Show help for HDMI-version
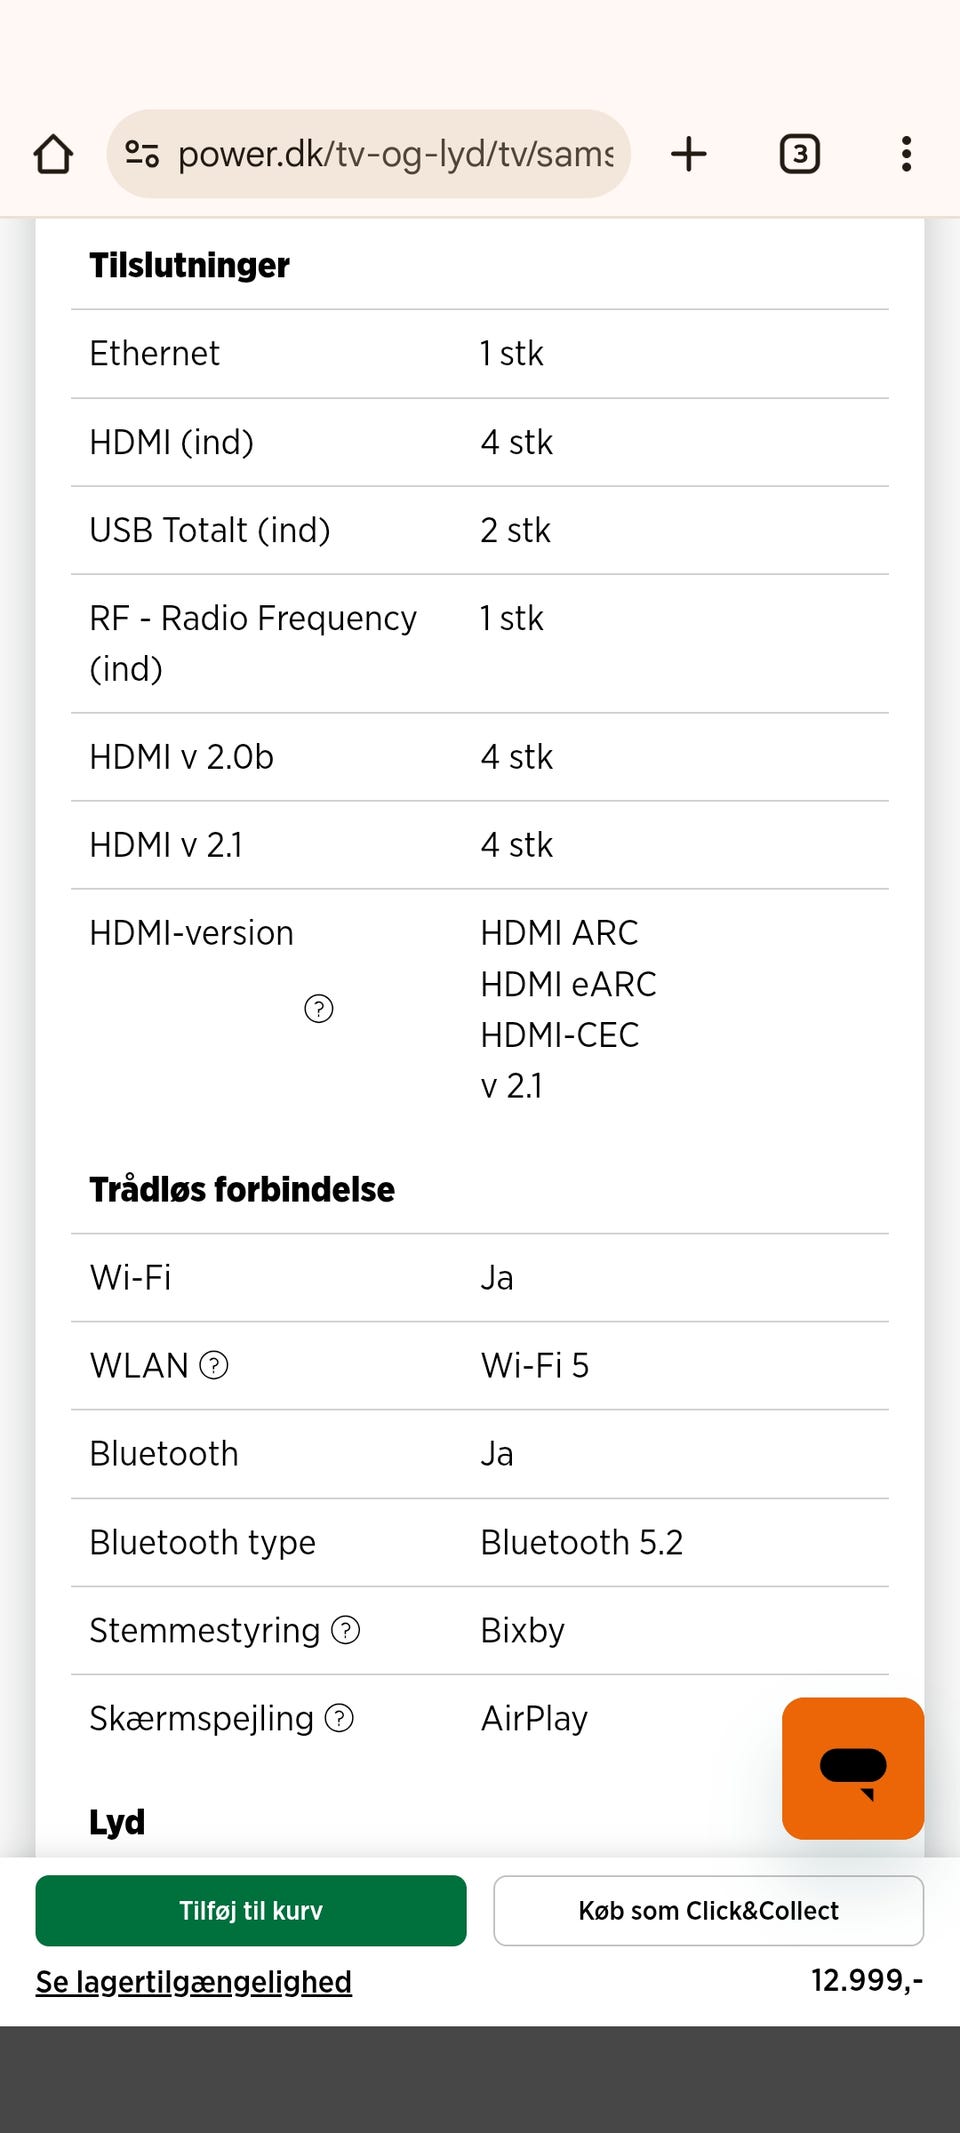This screenshot has height=2133, width=960. pos(318,1009)
